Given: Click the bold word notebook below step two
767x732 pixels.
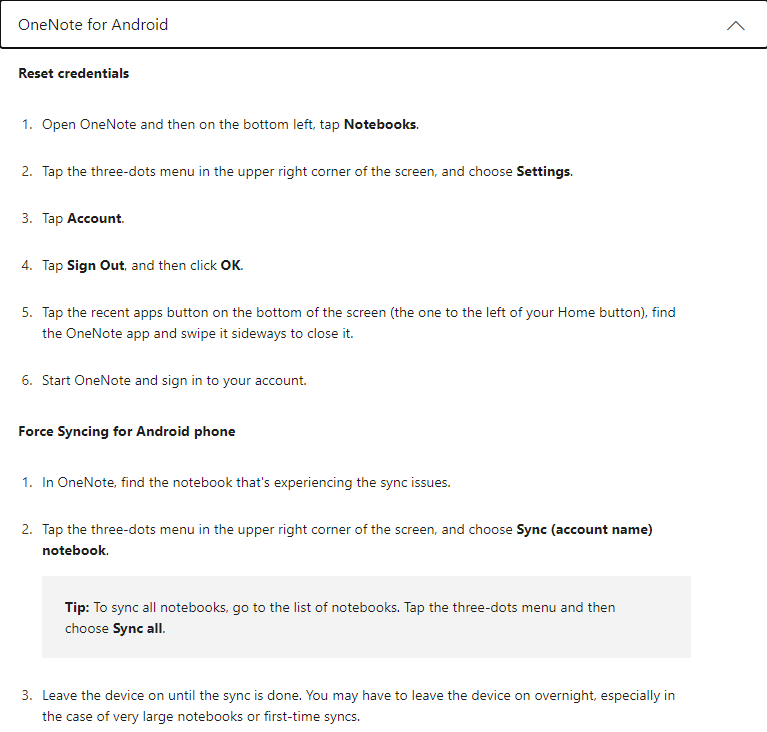Looking at the screenshot, I should pos(74,550).
